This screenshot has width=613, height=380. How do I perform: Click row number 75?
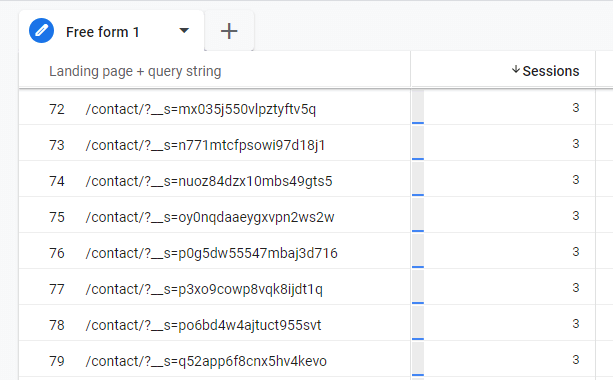57,217
